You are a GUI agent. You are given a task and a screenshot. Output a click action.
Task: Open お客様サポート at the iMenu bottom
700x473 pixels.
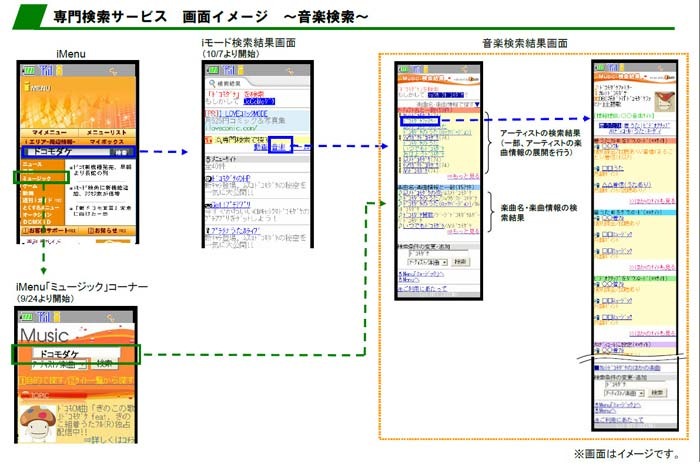click(x=49, y=231)
